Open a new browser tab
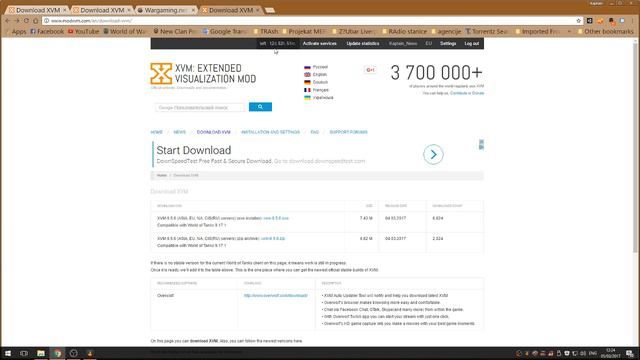 tap(269, 10)
